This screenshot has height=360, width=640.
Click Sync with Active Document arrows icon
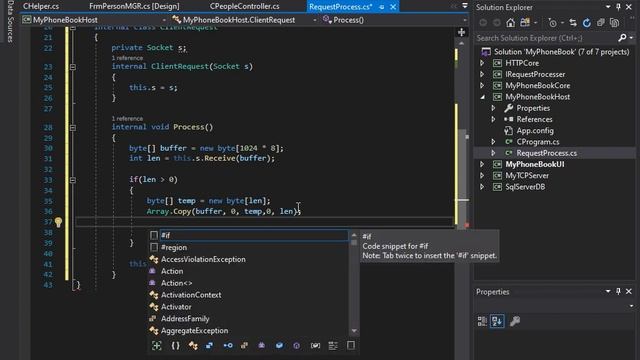573,23
